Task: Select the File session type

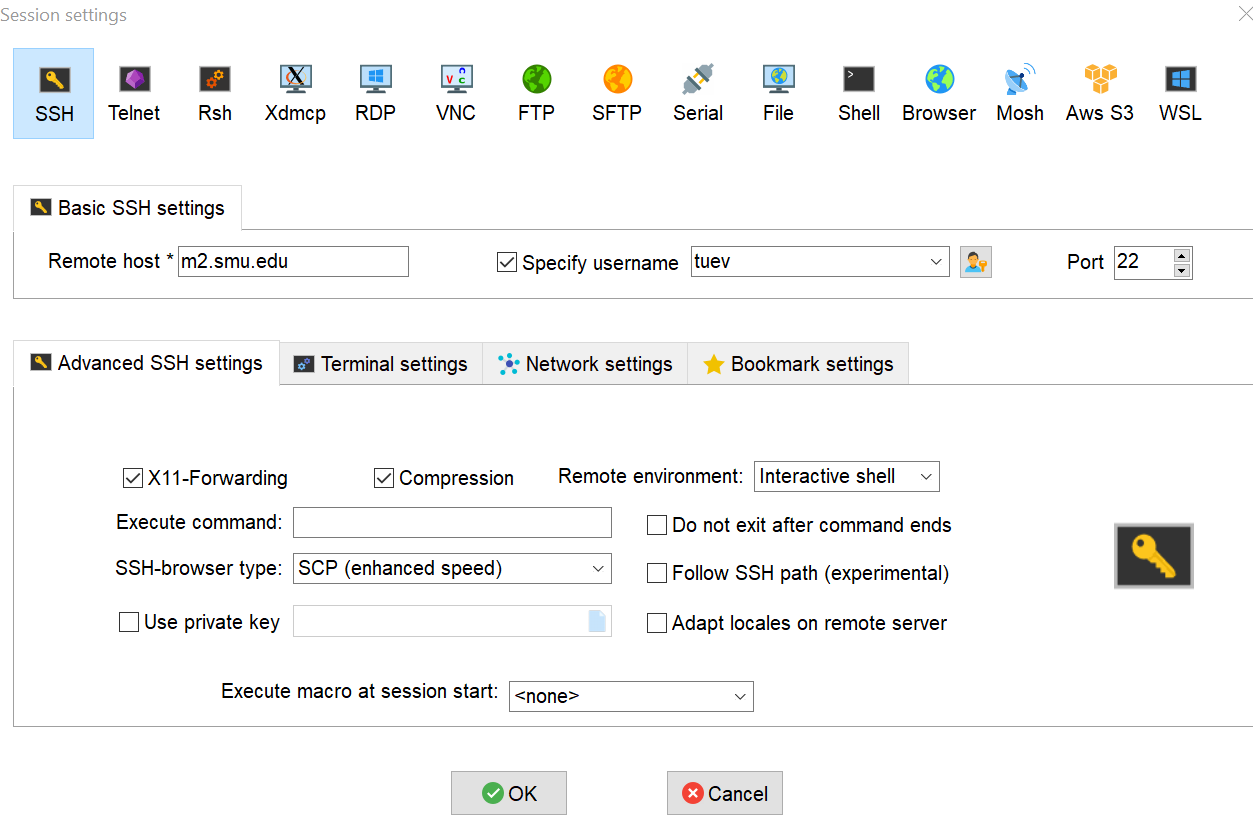Action: [x=778, y=94]
